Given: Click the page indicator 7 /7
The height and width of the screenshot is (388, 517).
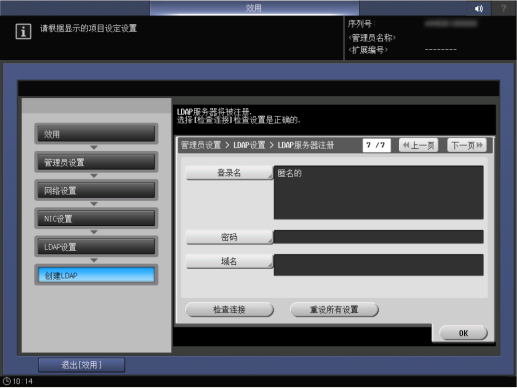Looking at the screenshot, I should point(376,145).
